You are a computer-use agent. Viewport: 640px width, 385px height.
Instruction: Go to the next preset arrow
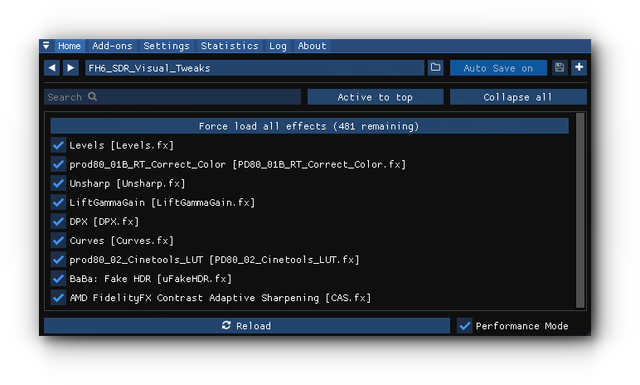71,68
